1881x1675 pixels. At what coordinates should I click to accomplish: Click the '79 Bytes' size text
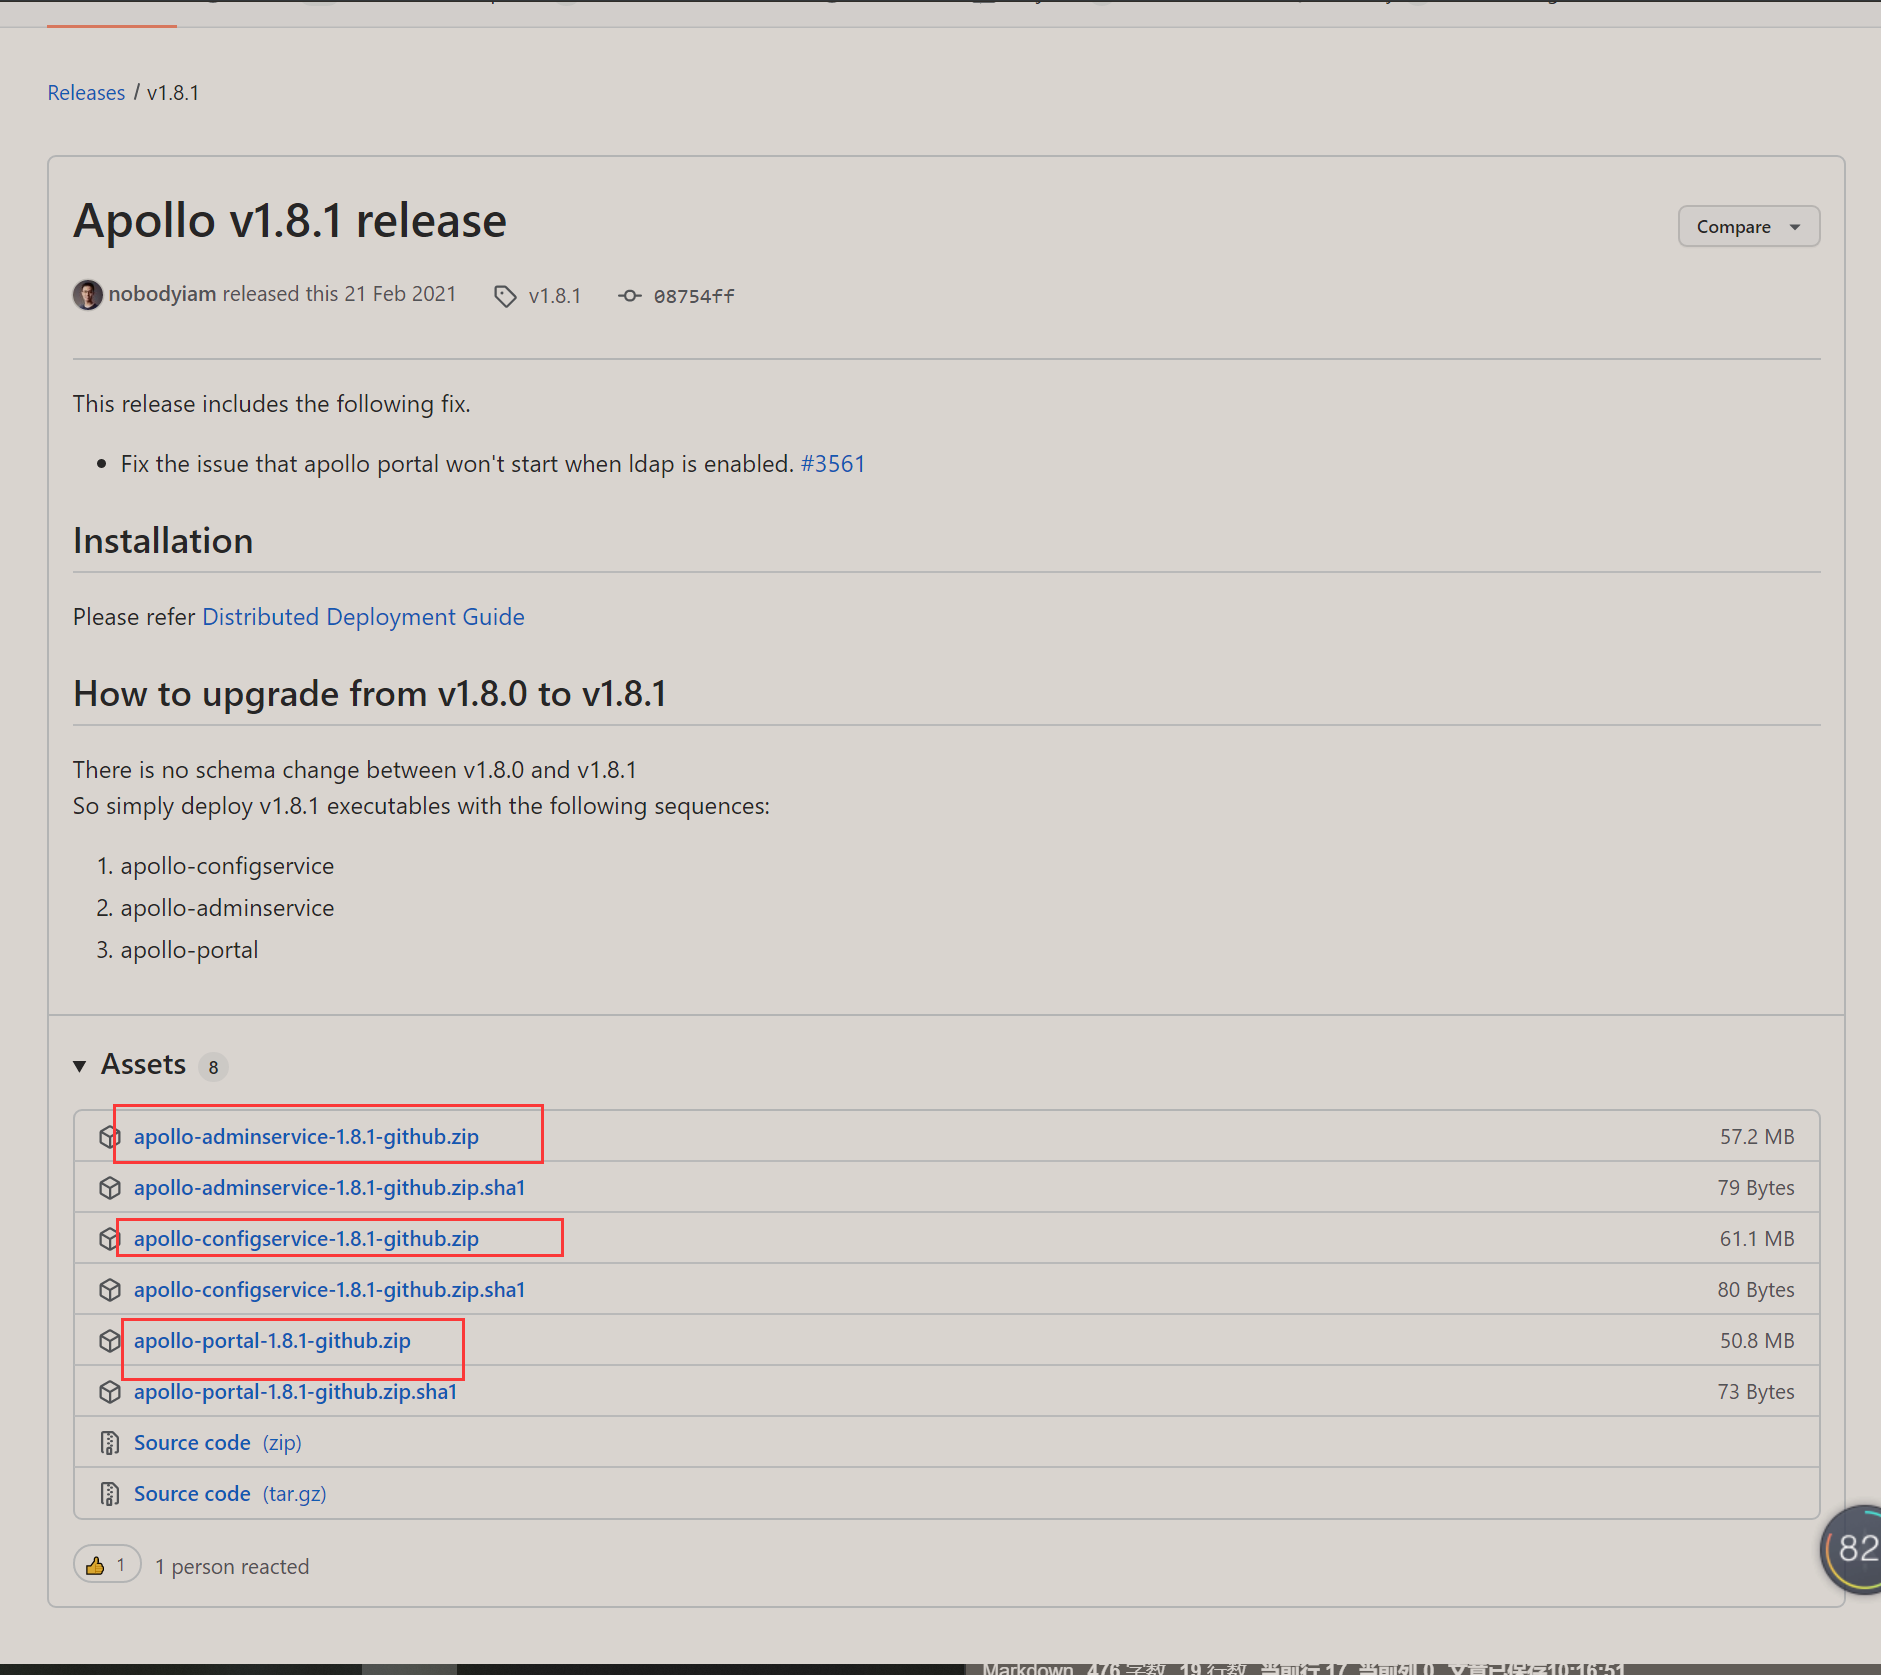(1756, 1188)
